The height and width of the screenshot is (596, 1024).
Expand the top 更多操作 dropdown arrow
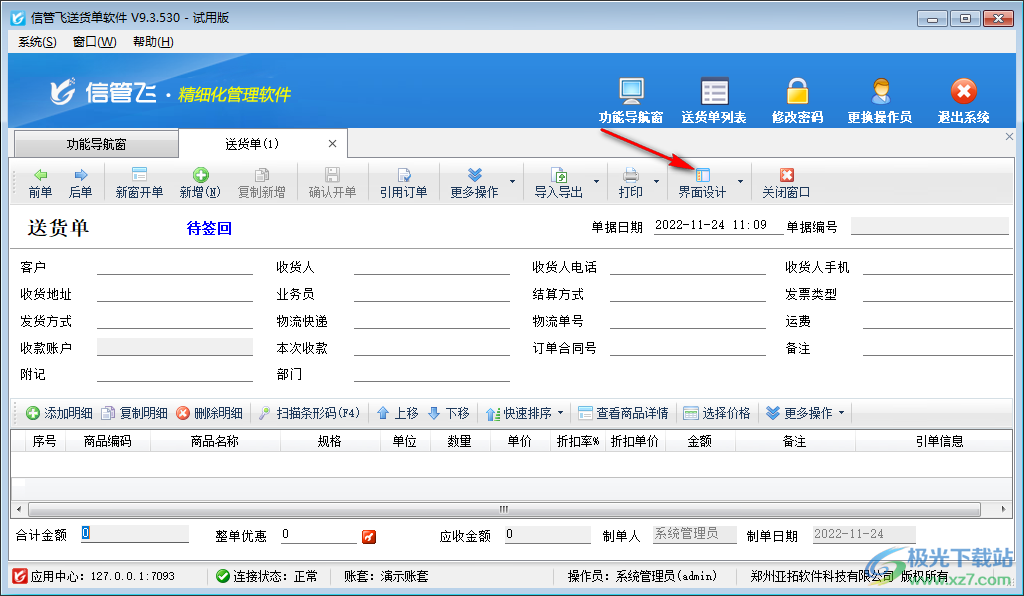513,181
